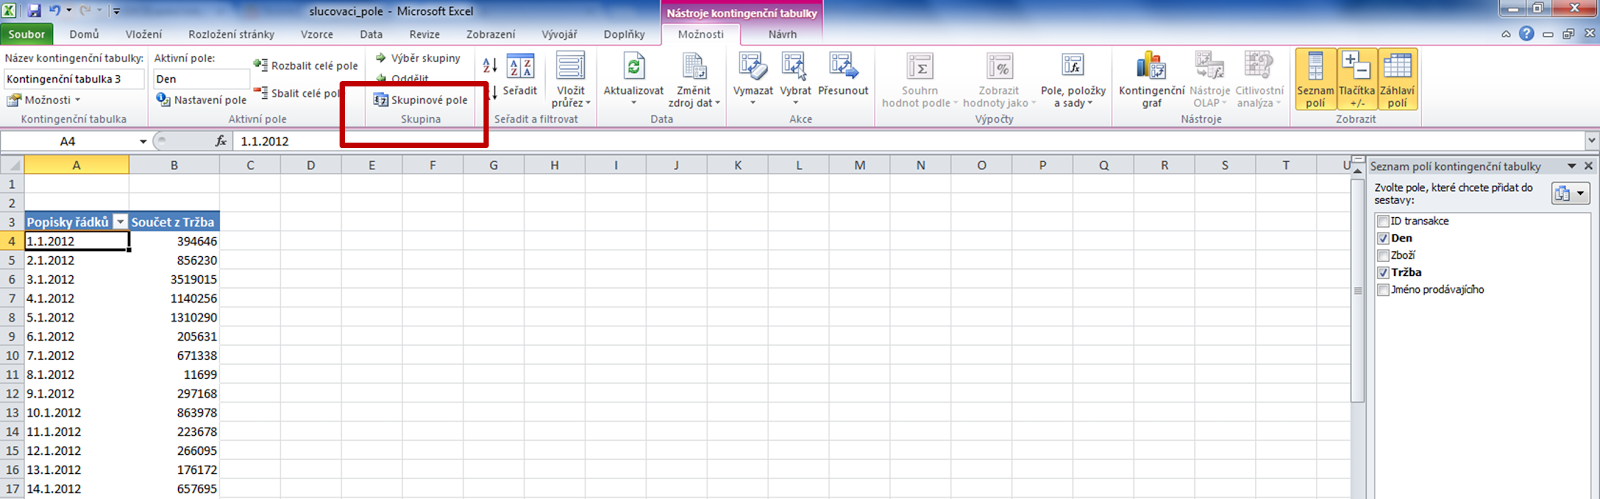Image resolution: width=1600 pixels, height=499 pixels.
Task: Click the Nastavení pole button
Action: pyautogui.click(x=201, y=100)
